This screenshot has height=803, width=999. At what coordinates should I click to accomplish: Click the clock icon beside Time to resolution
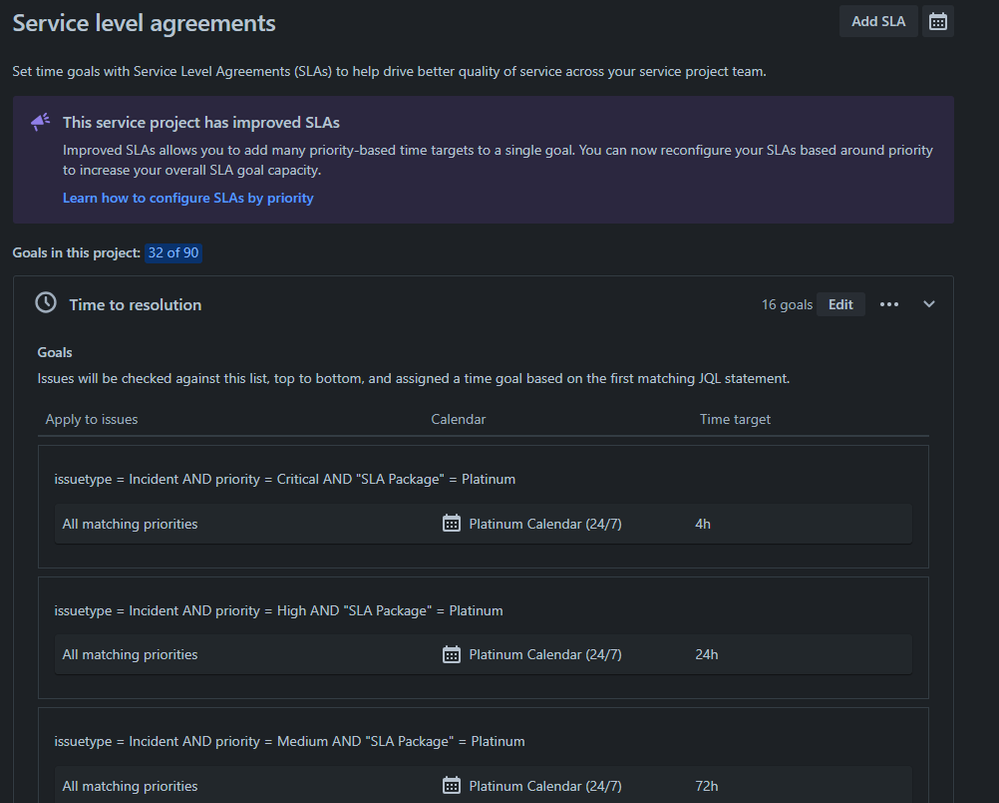click(44, 304)
